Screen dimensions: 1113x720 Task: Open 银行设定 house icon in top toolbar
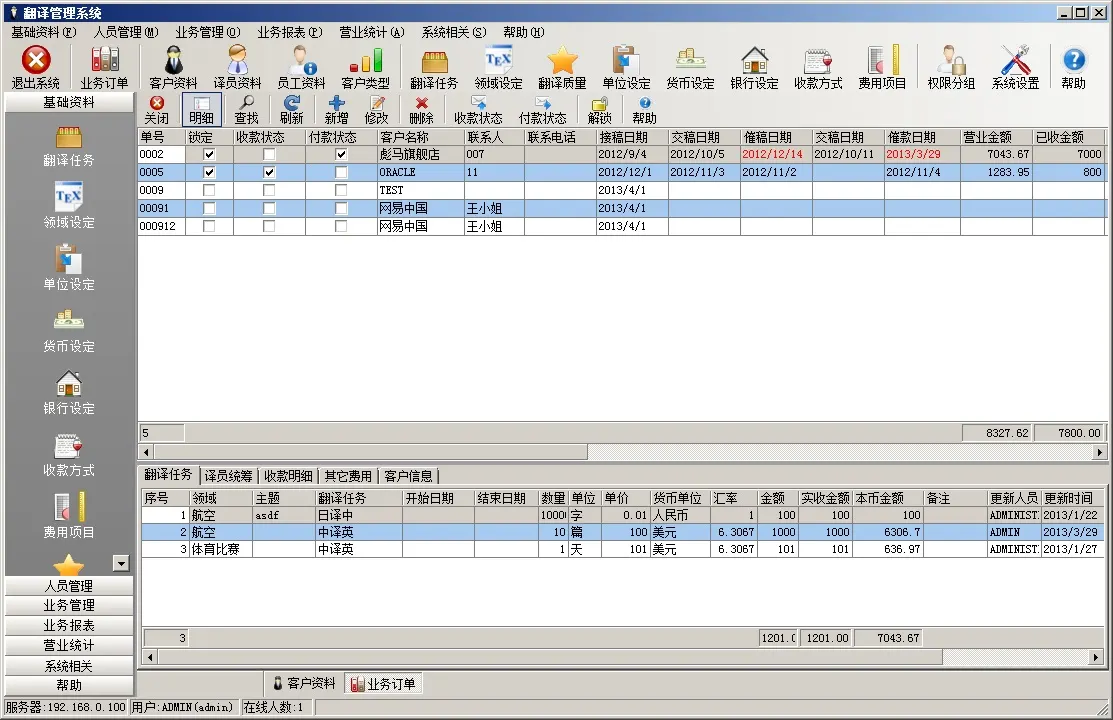click(x=754, y=60)
